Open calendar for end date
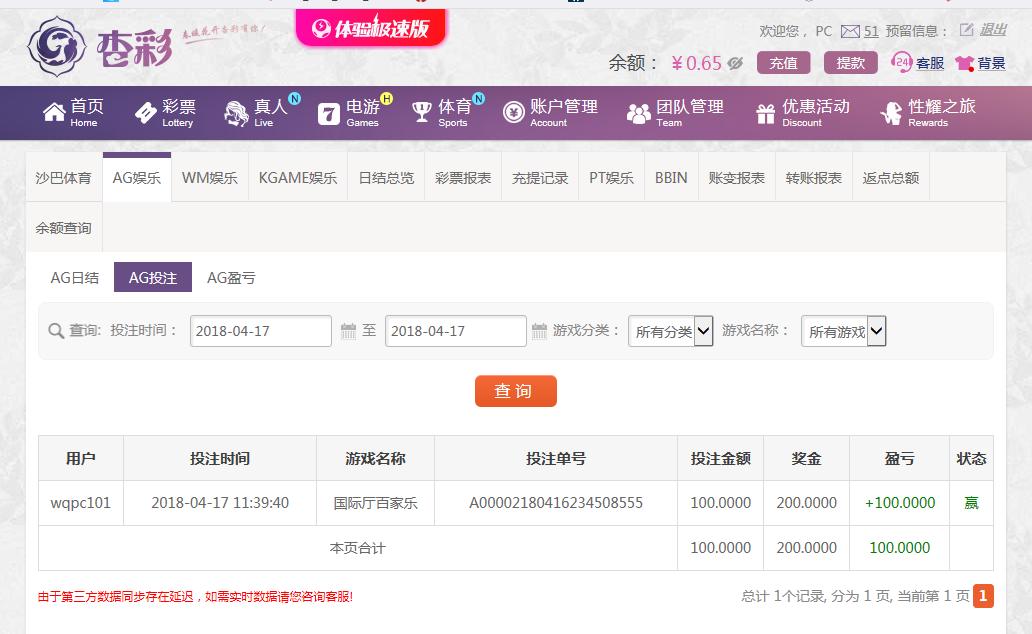 tap(539, 331)
